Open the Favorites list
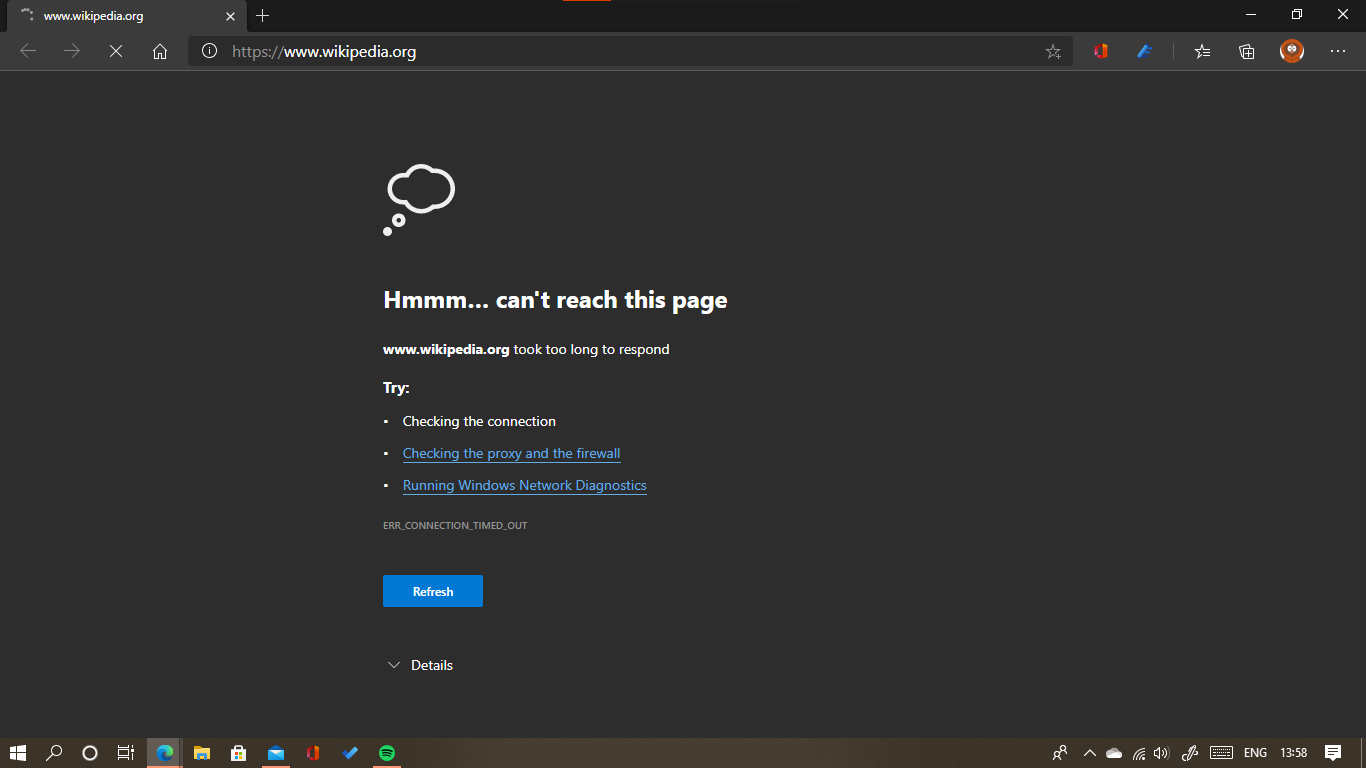The width and height of the screenshot is (1366, 768). tap(1203, 51)
